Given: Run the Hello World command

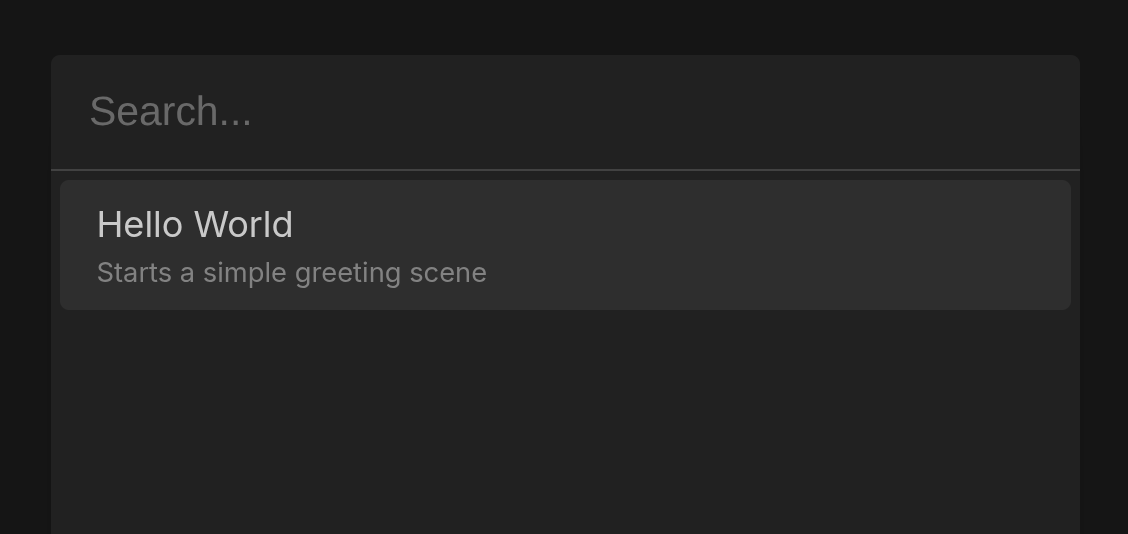Looking at the screenshot, I should [565, 245].
